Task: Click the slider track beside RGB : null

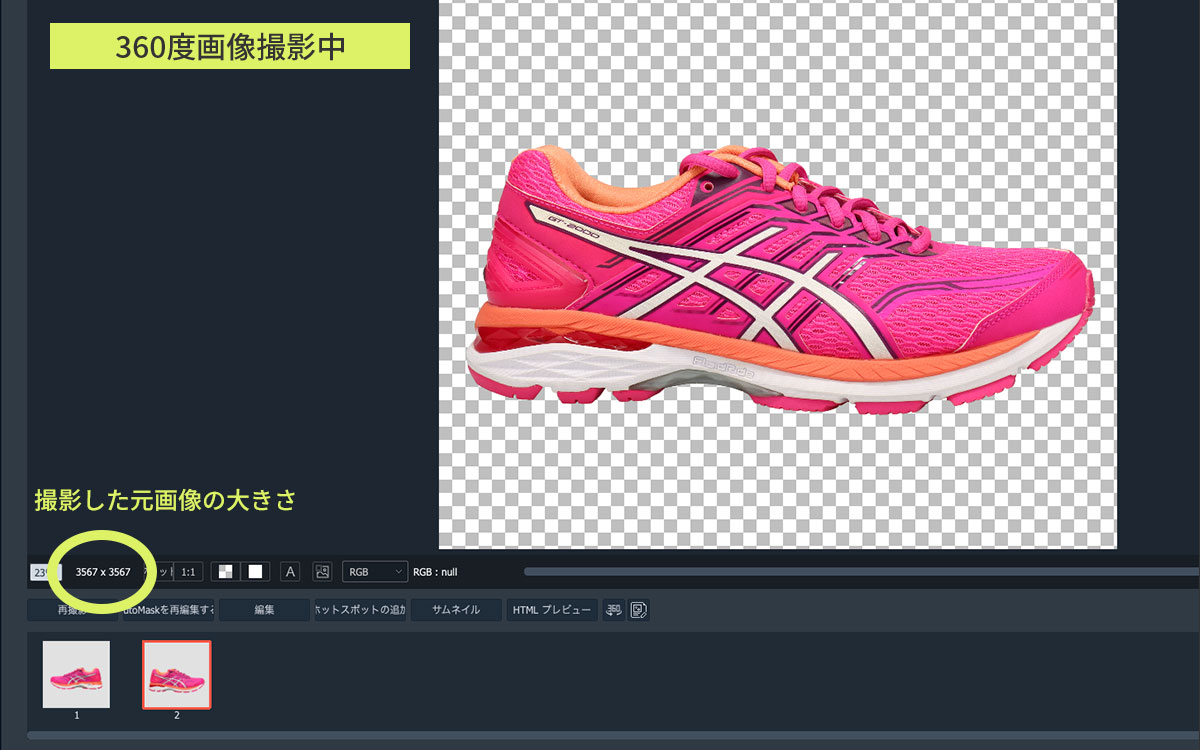Action: click(x=850, y=572)
